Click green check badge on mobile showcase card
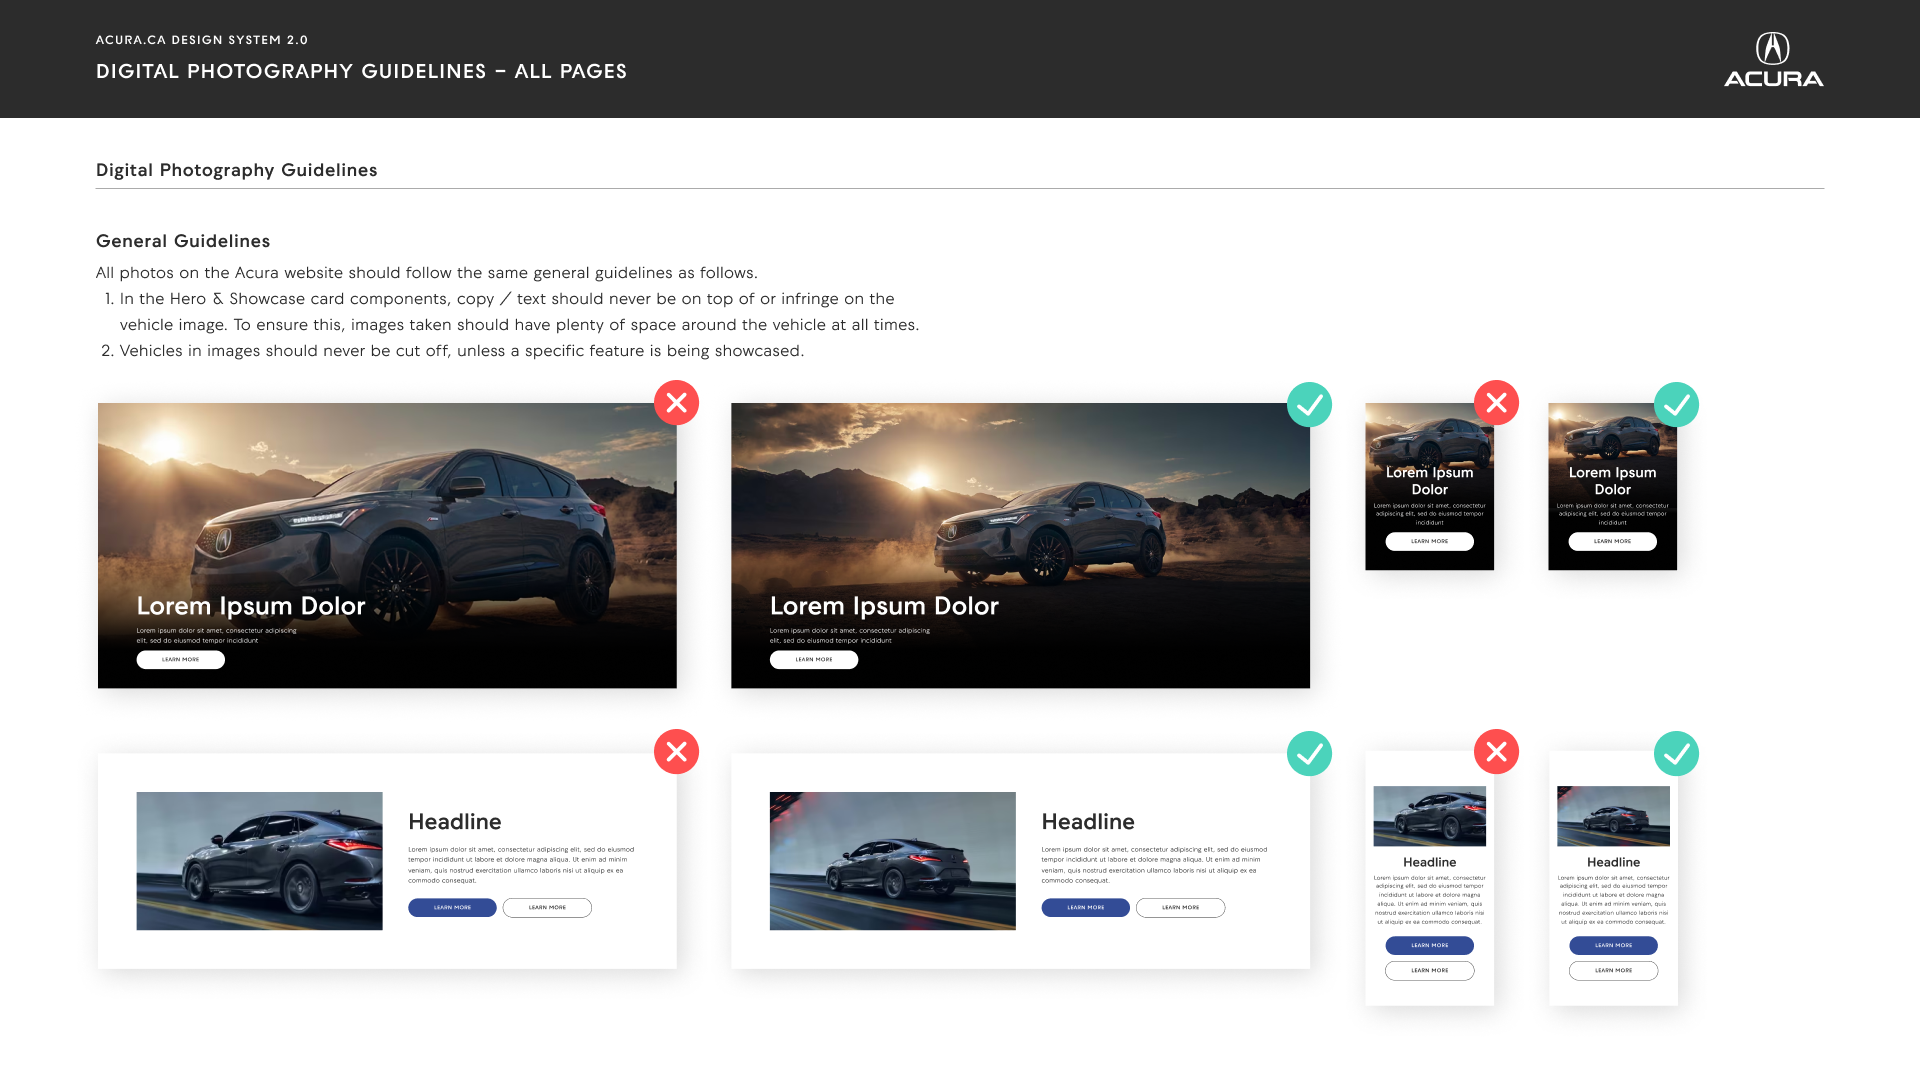This screenshot has width=1920, height=1080. (x=1676, y=754)
